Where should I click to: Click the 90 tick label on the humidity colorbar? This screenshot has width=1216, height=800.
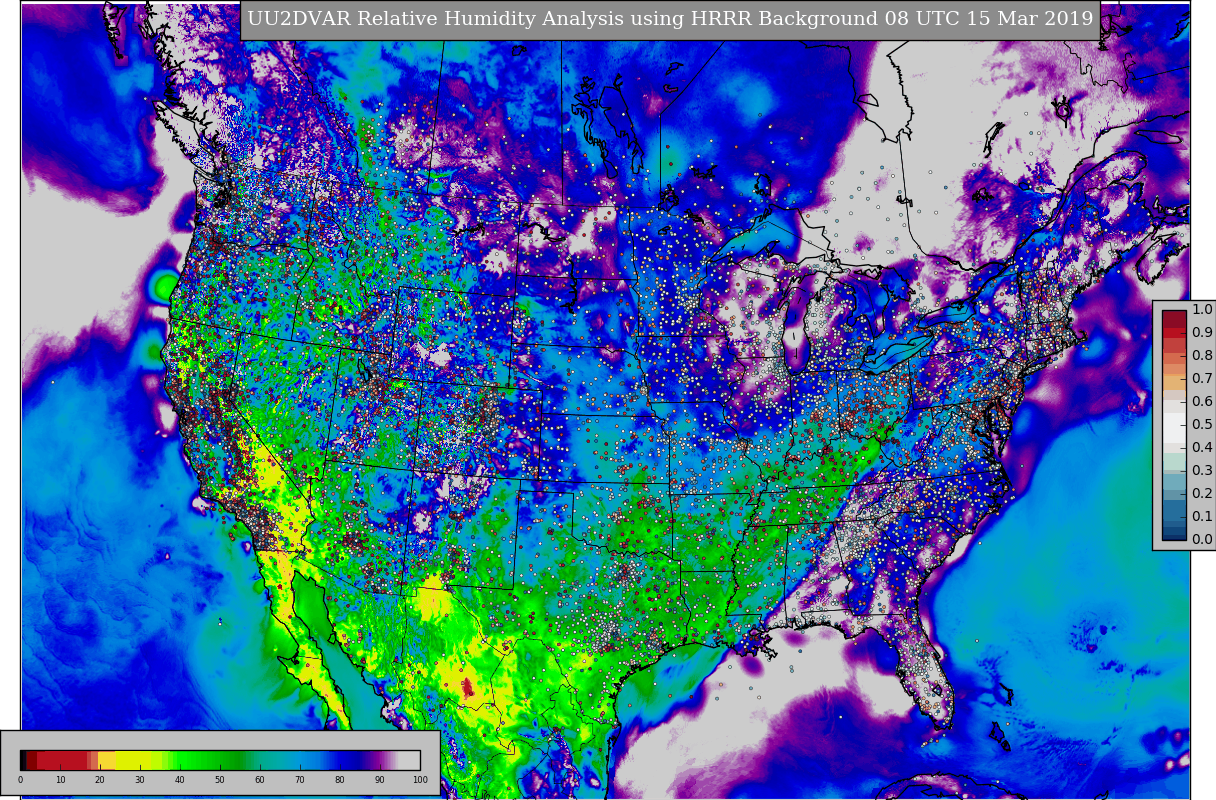click(x=380, y=779)
